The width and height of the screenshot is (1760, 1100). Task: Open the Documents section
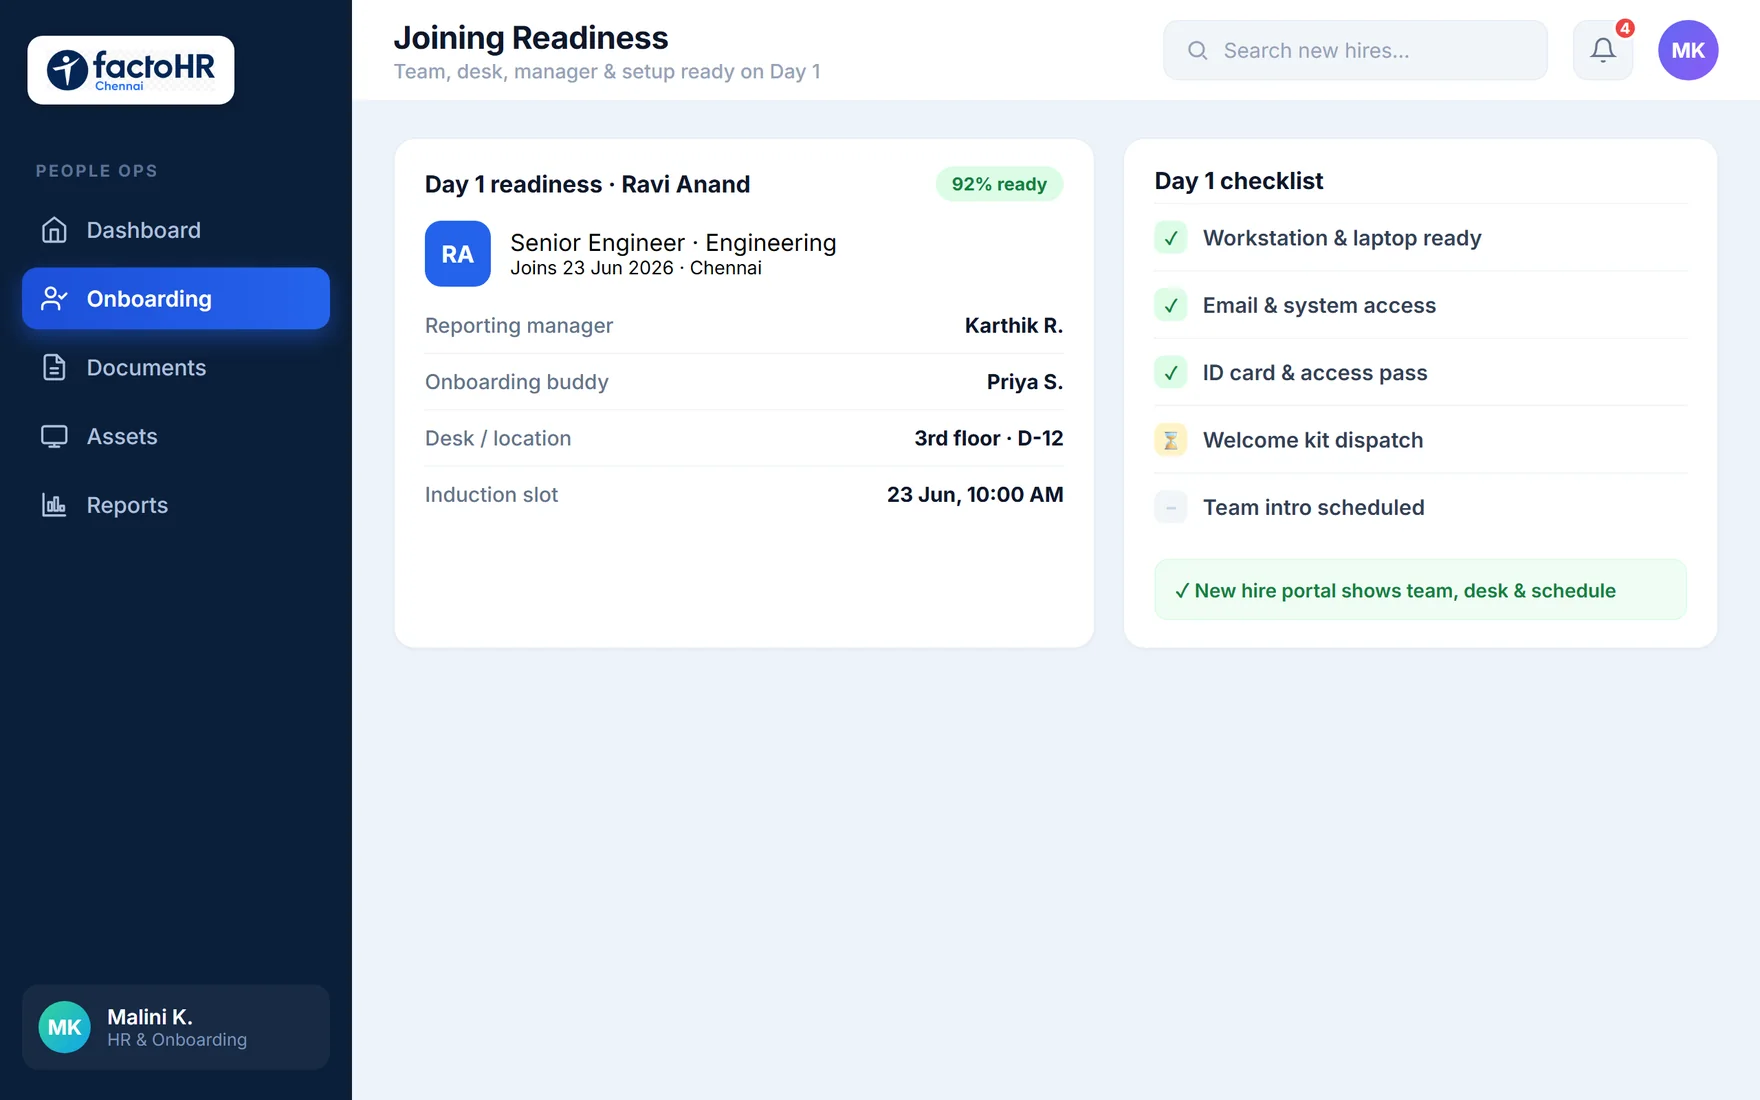coord(176,367)
